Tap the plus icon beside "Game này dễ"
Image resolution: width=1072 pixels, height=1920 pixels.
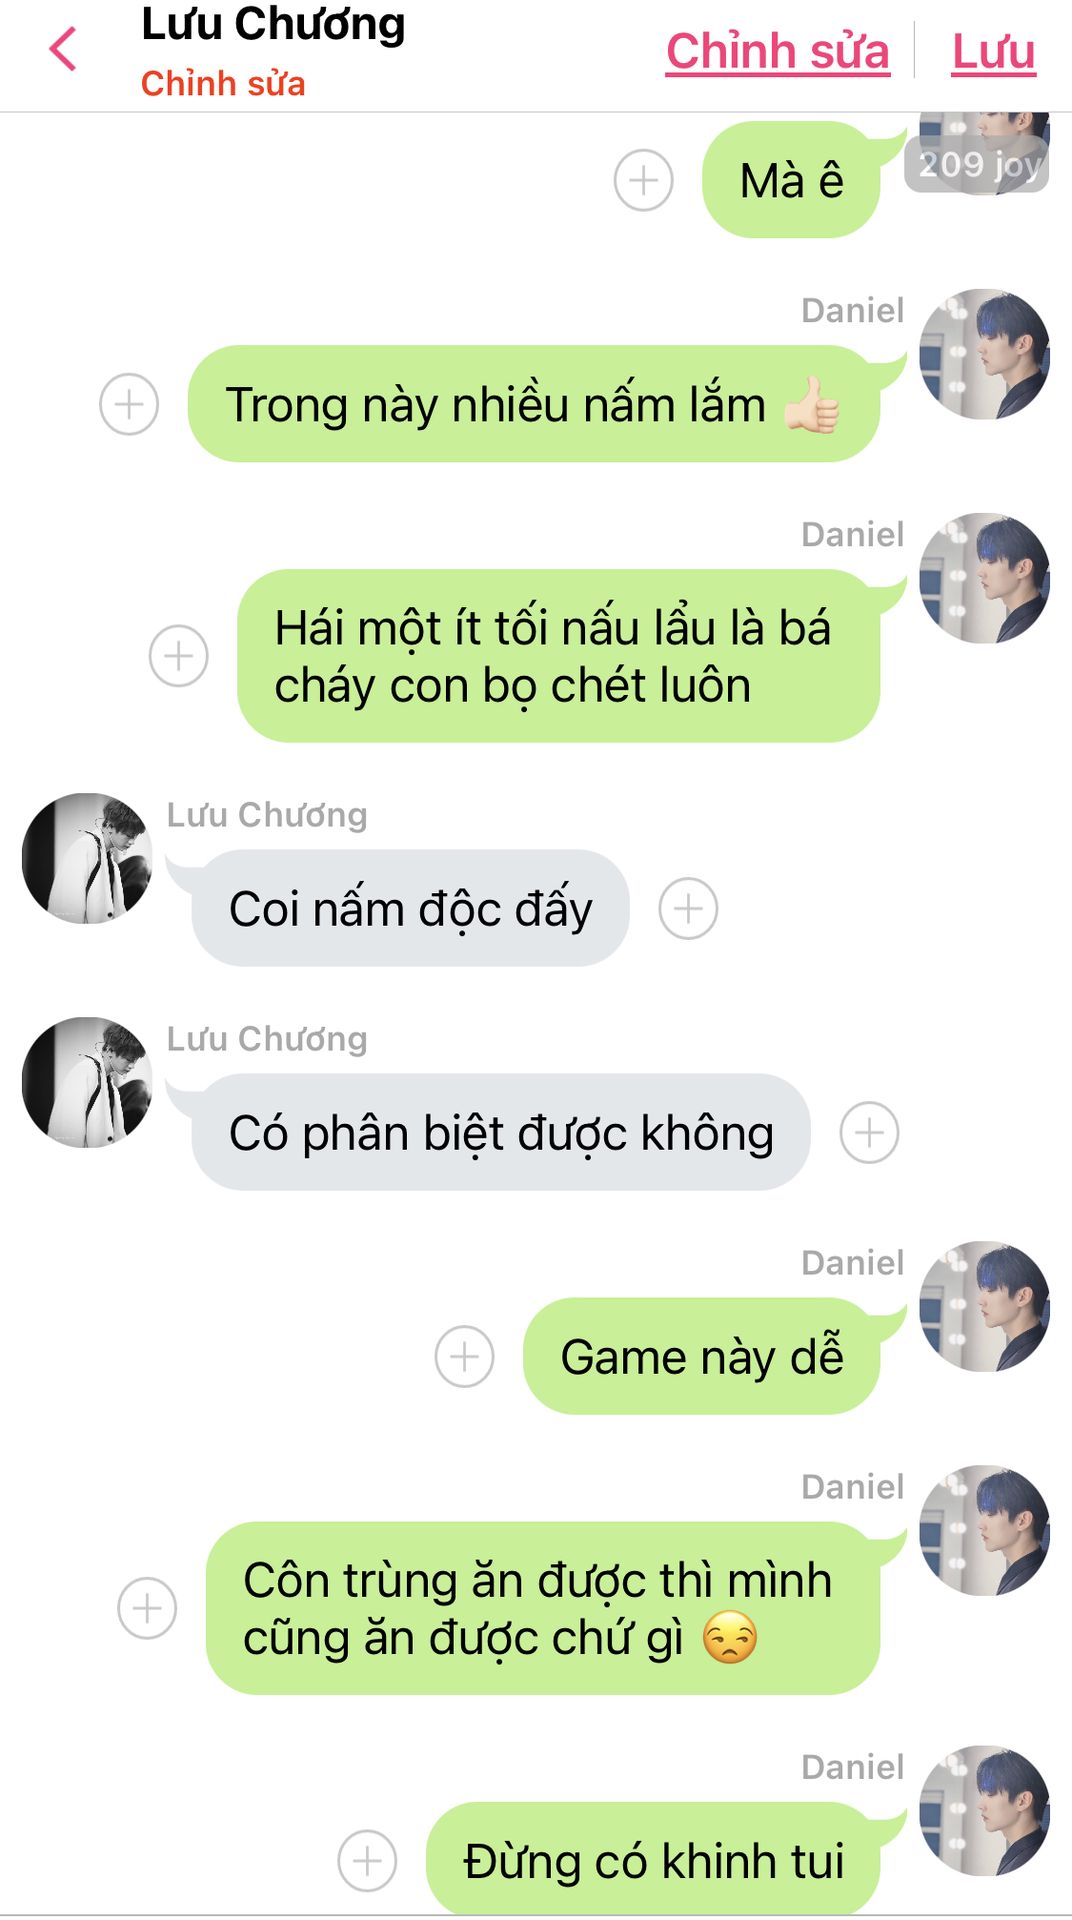pos(464,1356)
